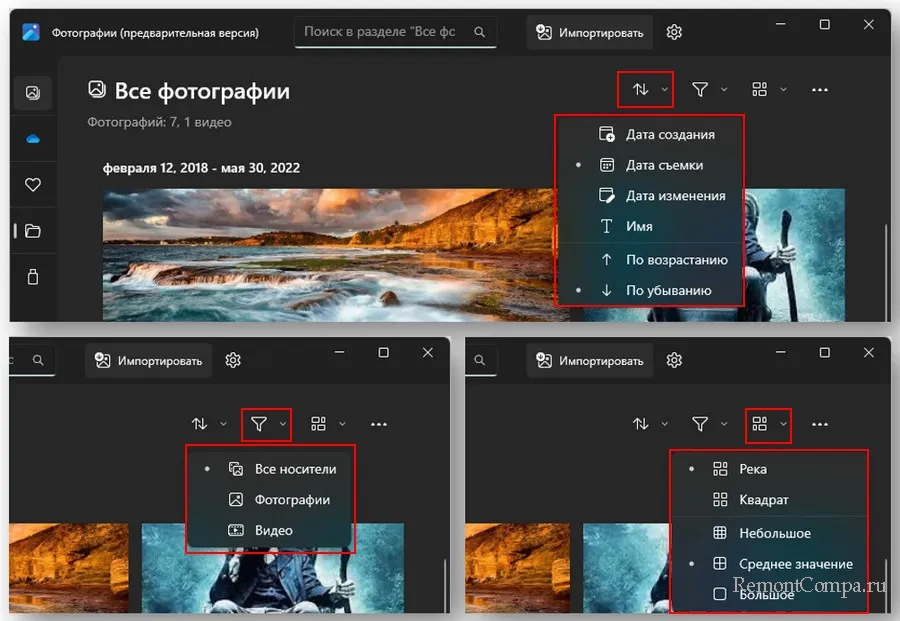Choose "Небольшое" thumbnail size
This screenshot has height=621, width=900.
point(769,533)
